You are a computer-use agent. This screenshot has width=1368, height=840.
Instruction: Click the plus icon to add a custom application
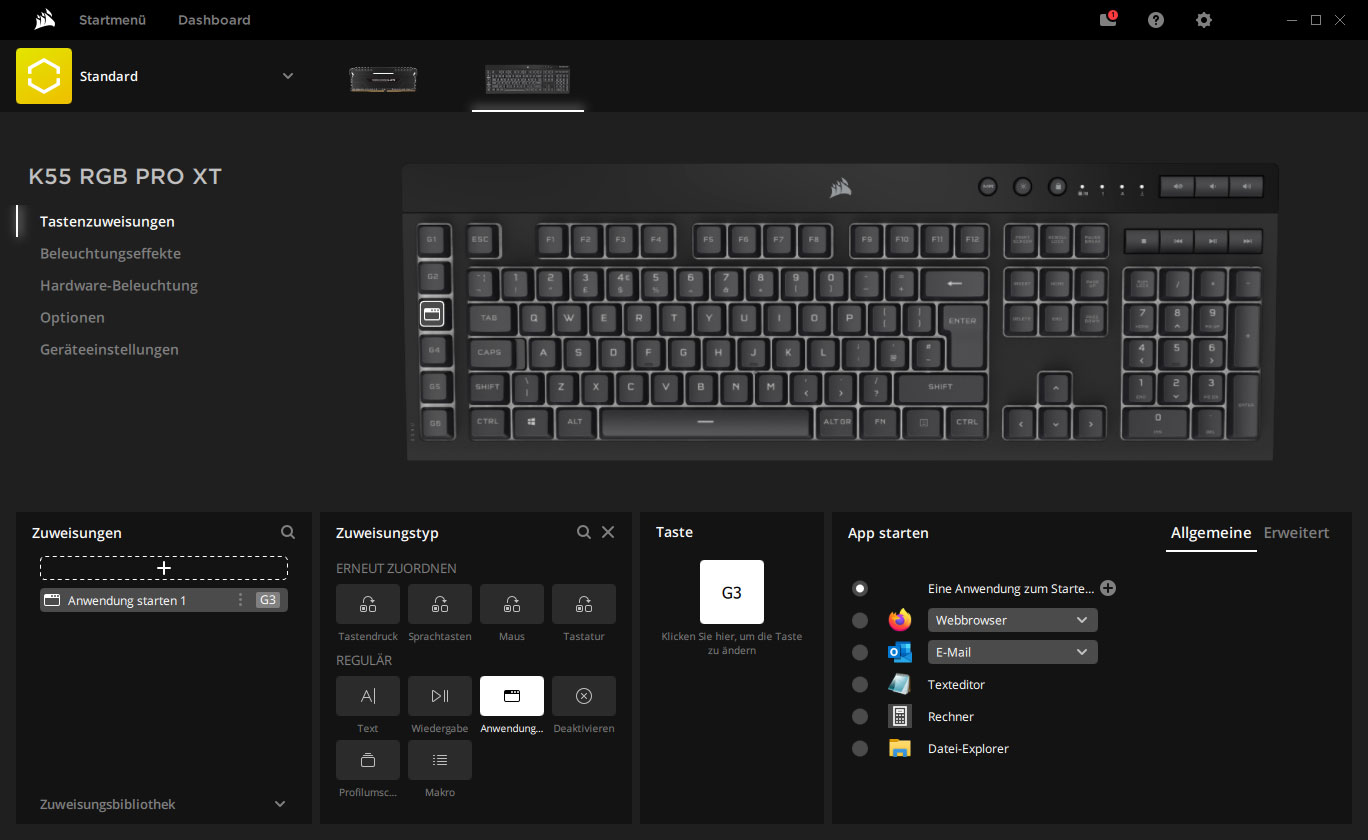(1108, 588)
